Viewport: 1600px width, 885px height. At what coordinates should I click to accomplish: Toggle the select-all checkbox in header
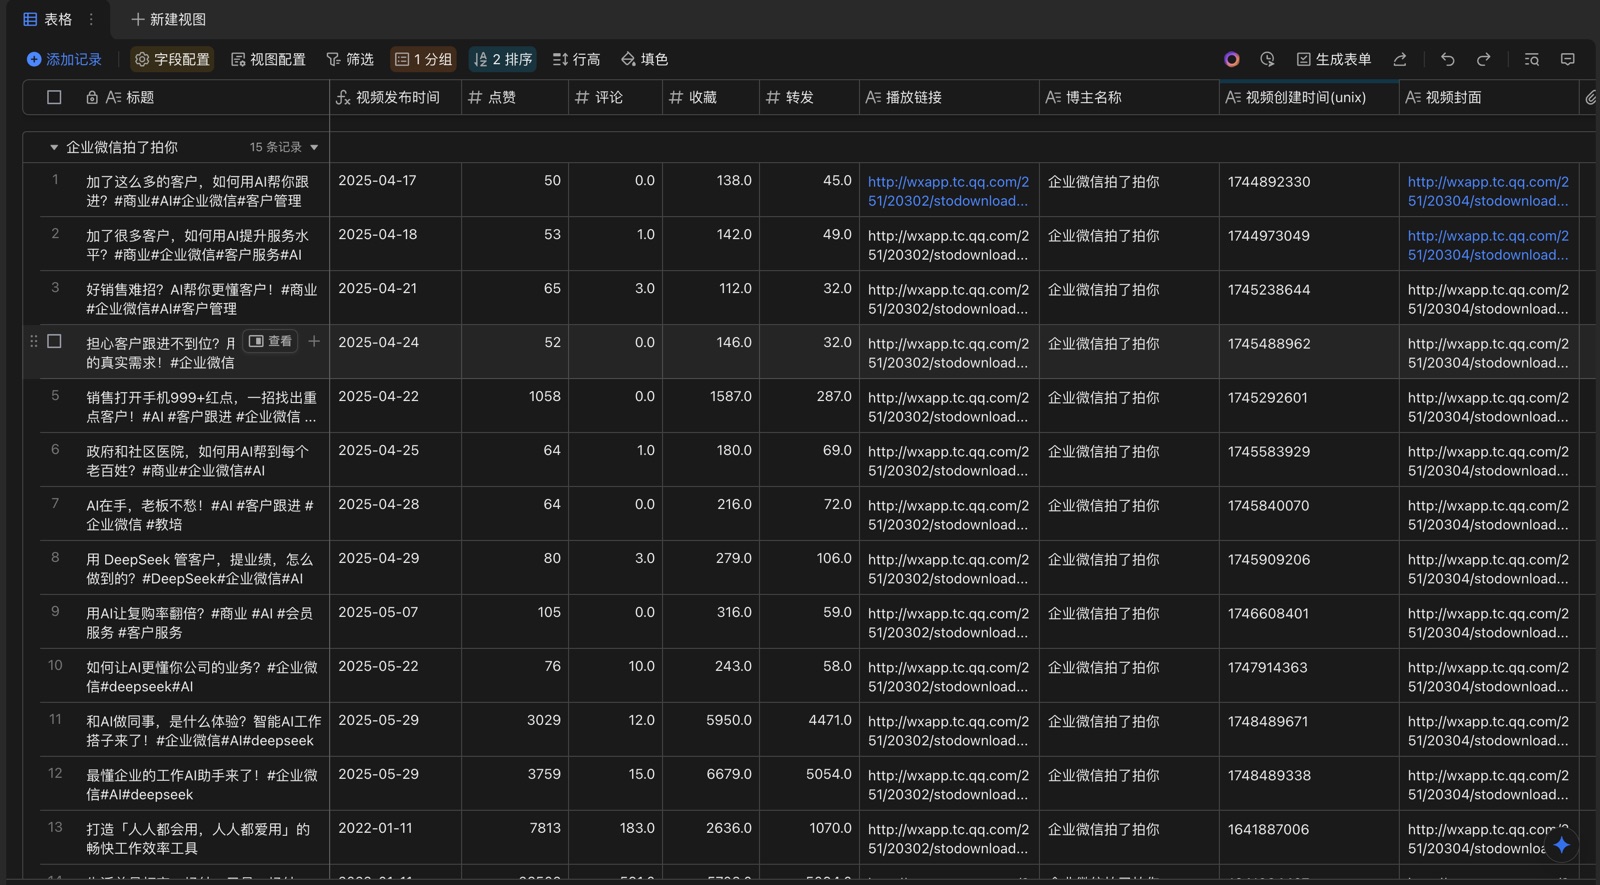[x=54, y=97]
